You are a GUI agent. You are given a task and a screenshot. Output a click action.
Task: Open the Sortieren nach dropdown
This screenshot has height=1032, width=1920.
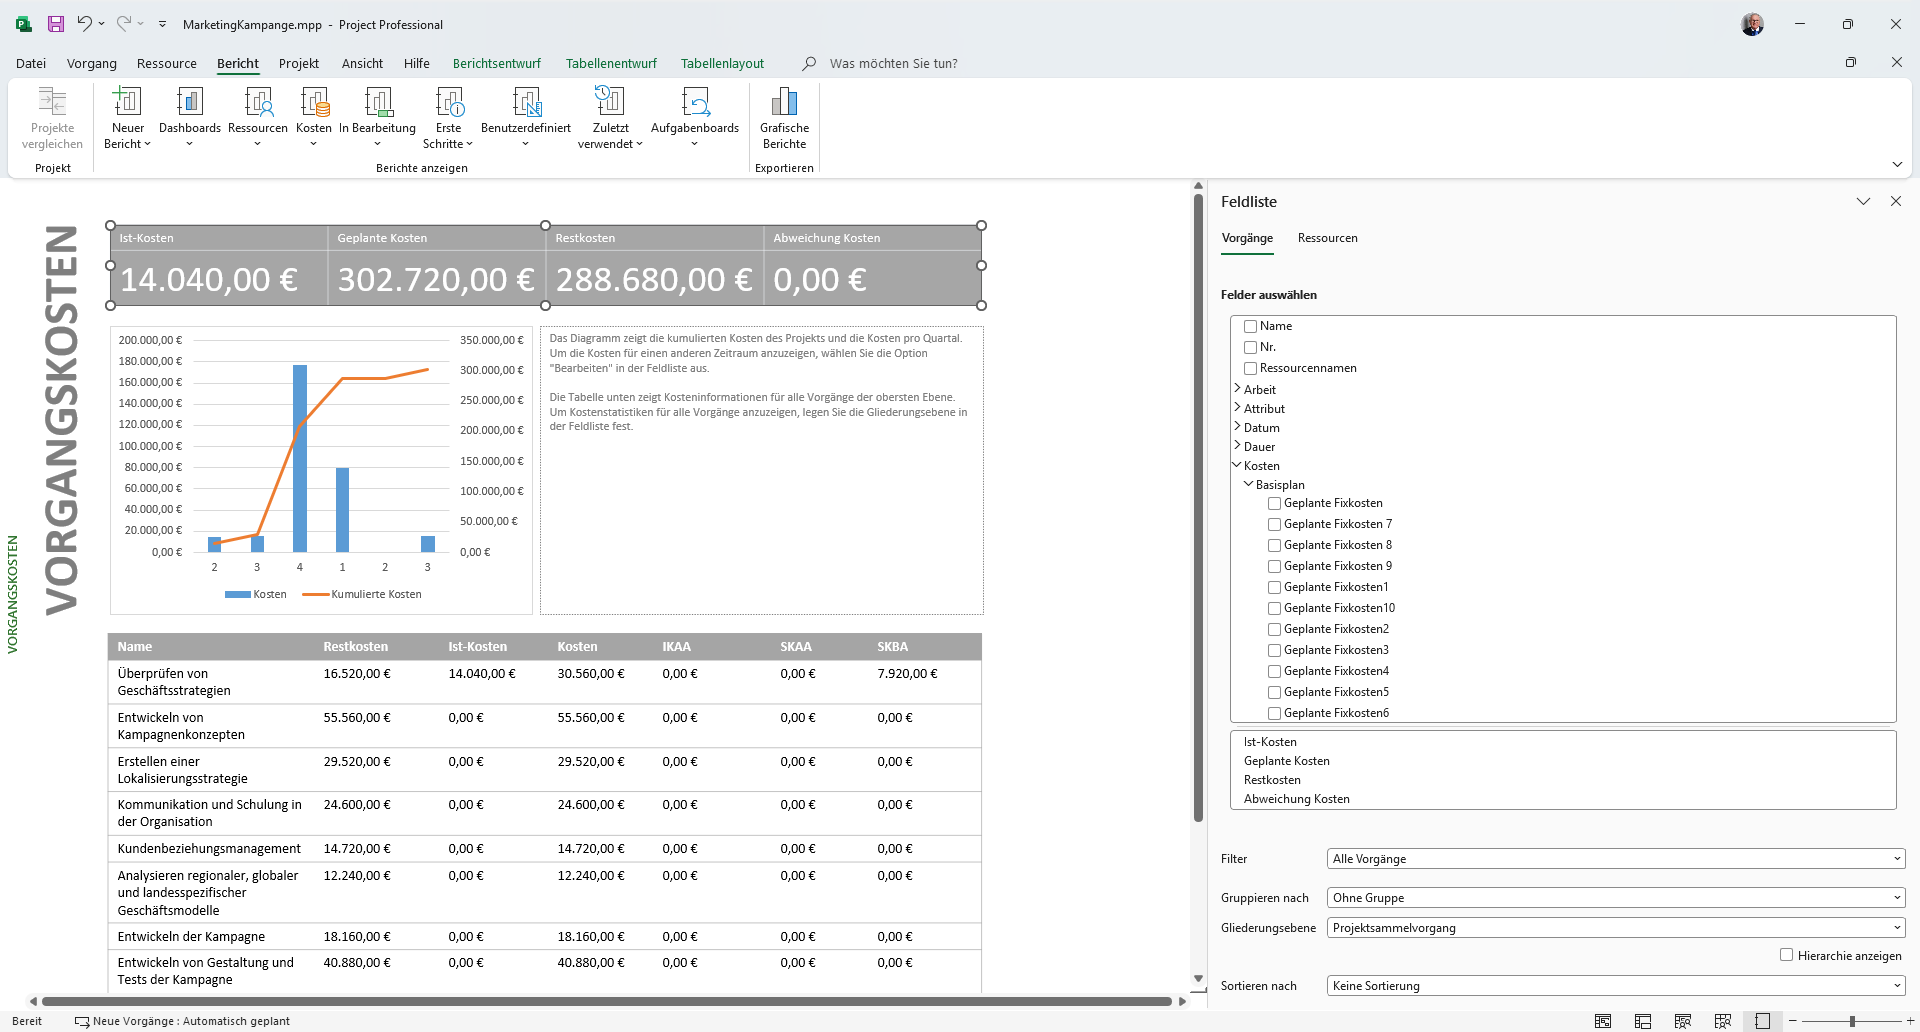pos(1616,986)
